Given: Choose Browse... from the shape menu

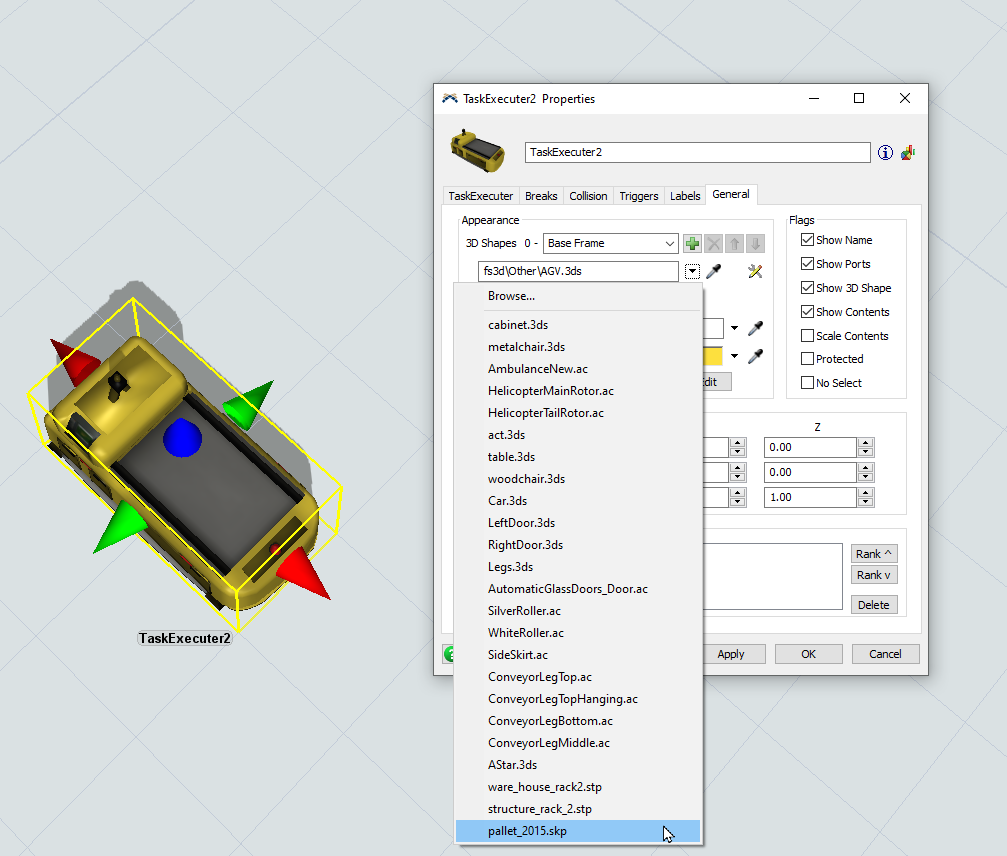Looking at the screenshot, I should click(578, 296).
